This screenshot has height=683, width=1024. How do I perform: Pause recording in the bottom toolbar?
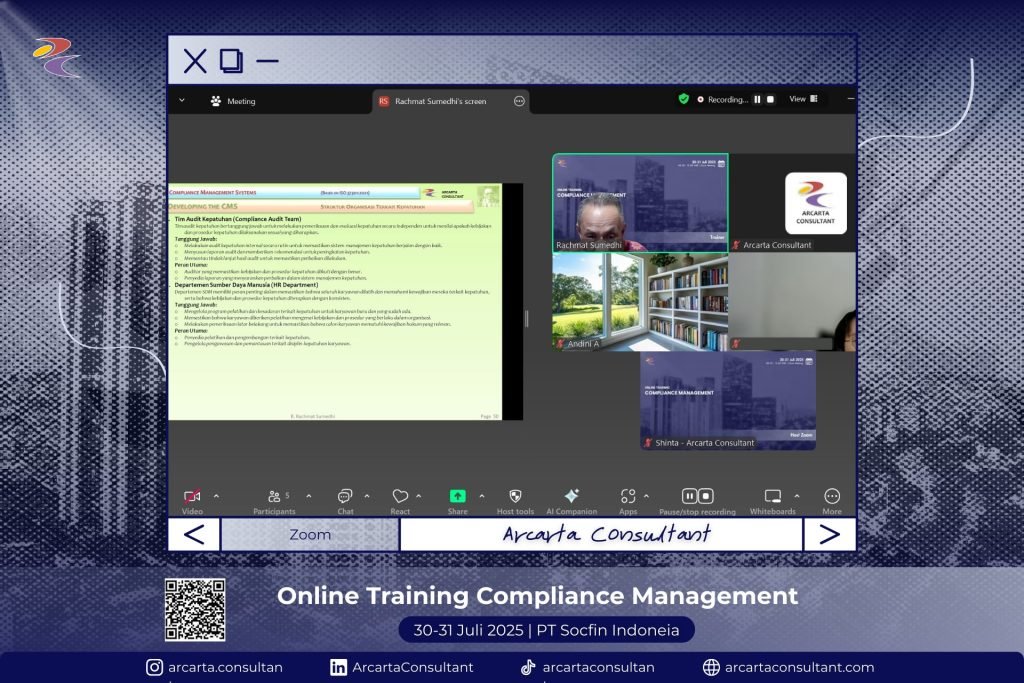pyautogui.click(x=690, y=496)
